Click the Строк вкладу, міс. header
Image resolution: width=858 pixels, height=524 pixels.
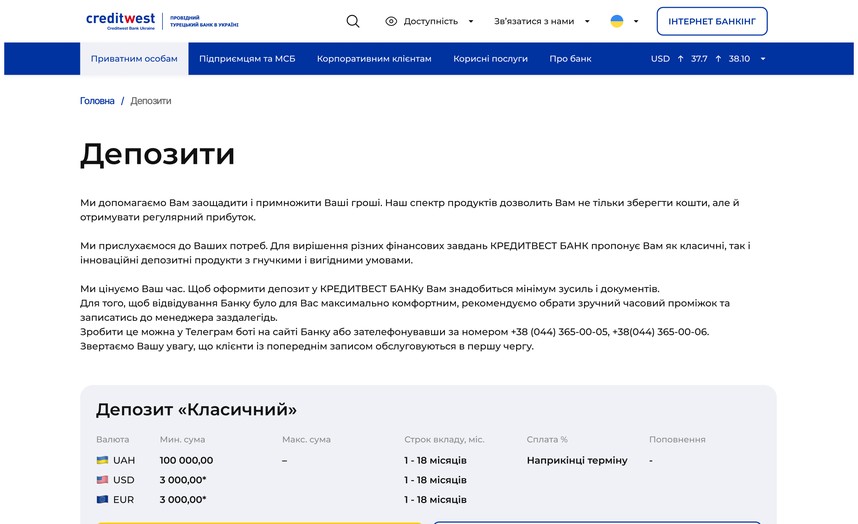(x=444, y=439)
